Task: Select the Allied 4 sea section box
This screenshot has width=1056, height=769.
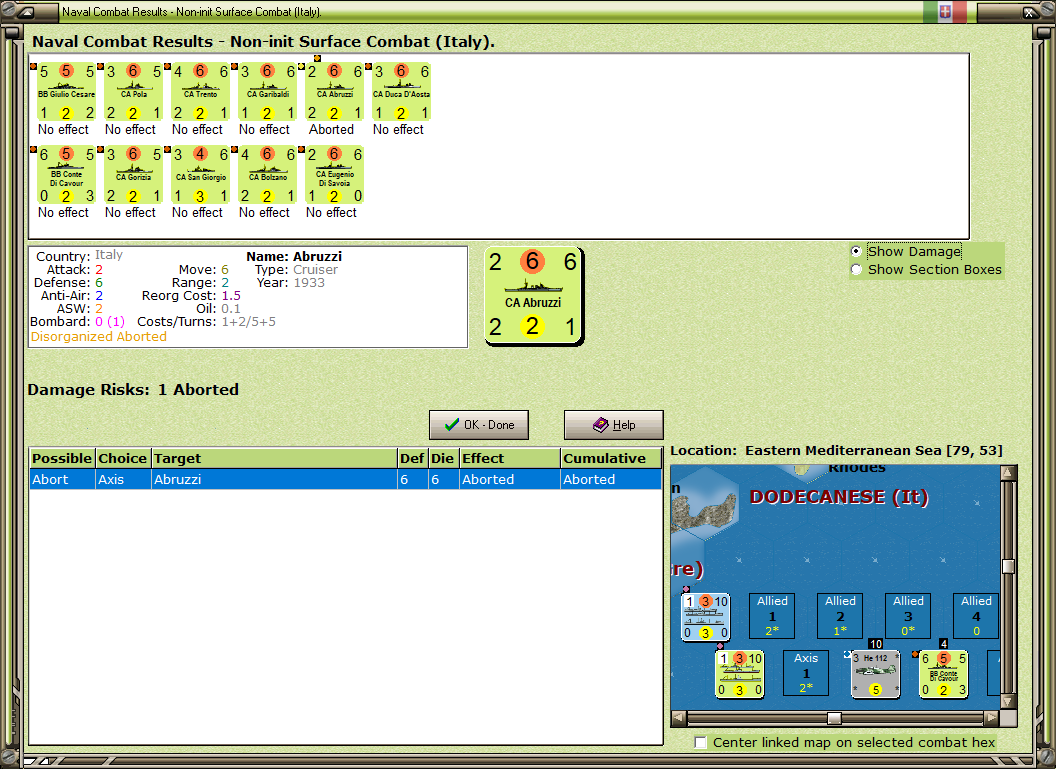Action: coord(976,615)
